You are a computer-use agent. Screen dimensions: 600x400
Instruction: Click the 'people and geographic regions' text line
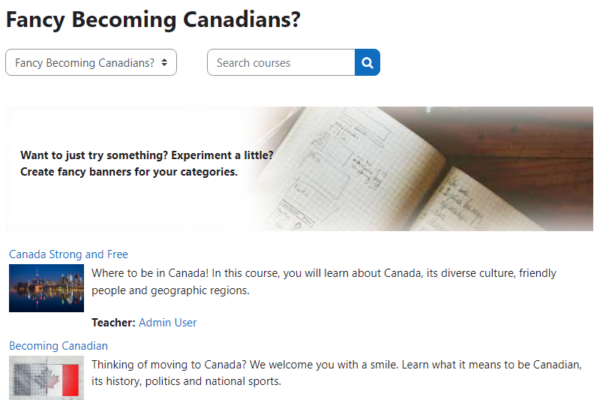click(x=170, y=291)
